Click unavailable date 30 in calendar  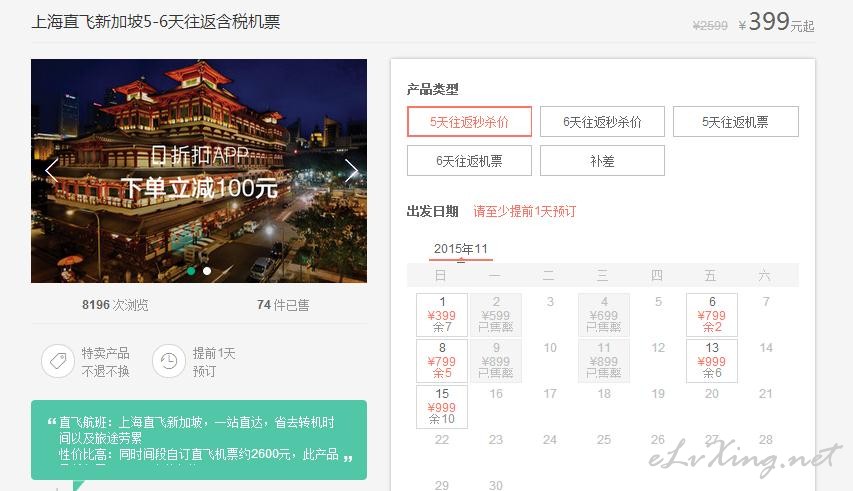coord(496,484)
